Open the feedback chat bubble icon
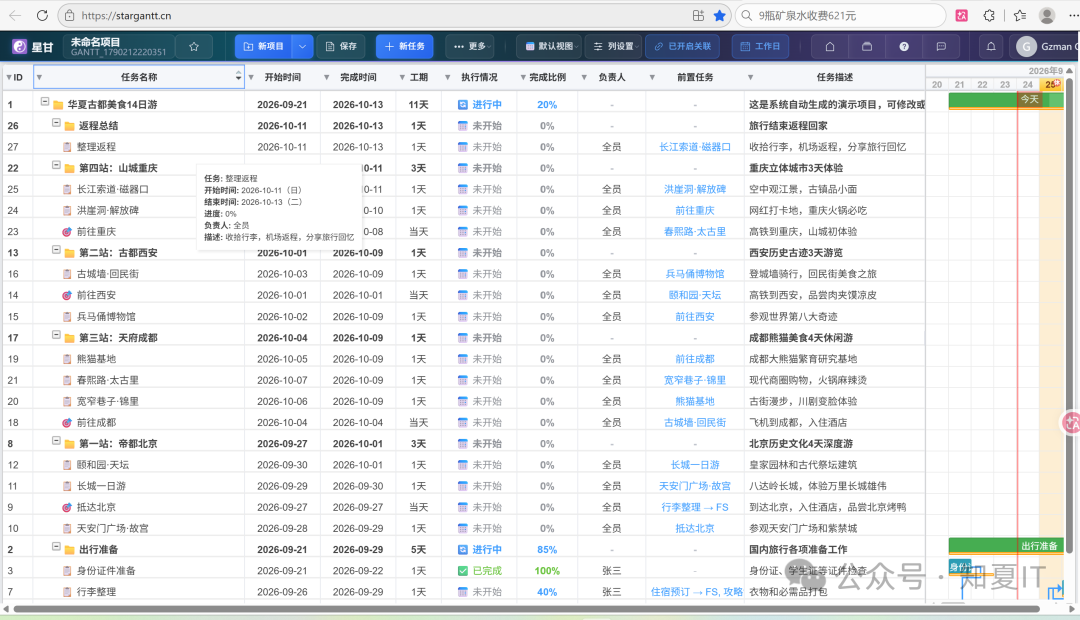The height and width of the screenshot is (620, 1080). [941, 46]
